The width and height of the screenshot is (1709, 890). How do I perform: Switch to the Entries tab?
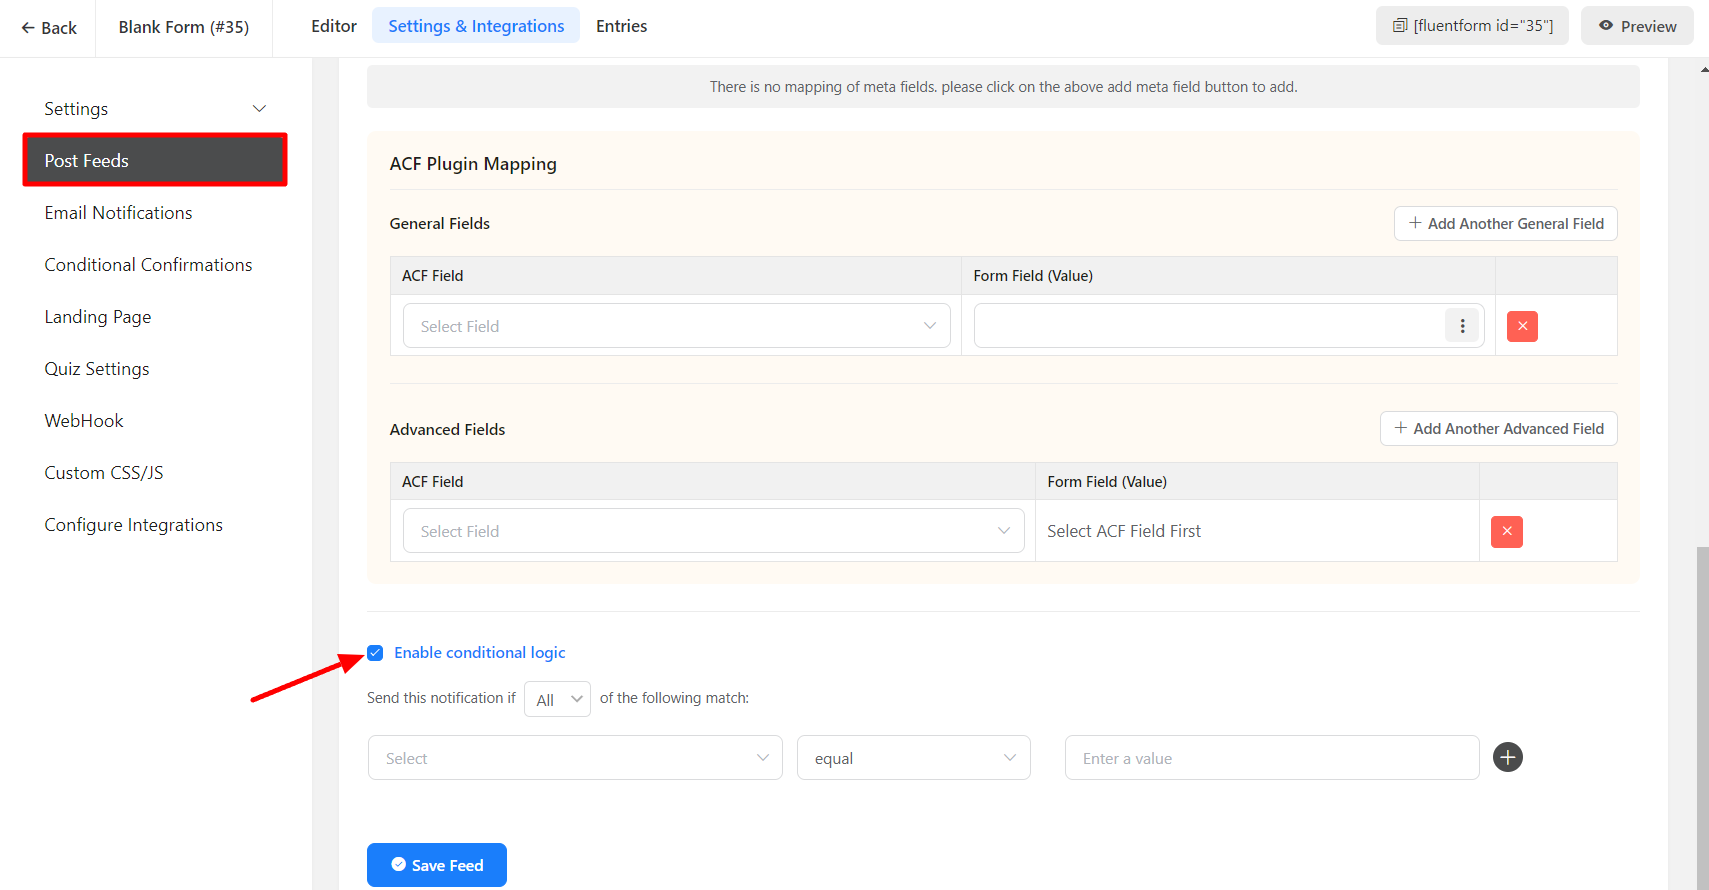[x=621, y=26]
